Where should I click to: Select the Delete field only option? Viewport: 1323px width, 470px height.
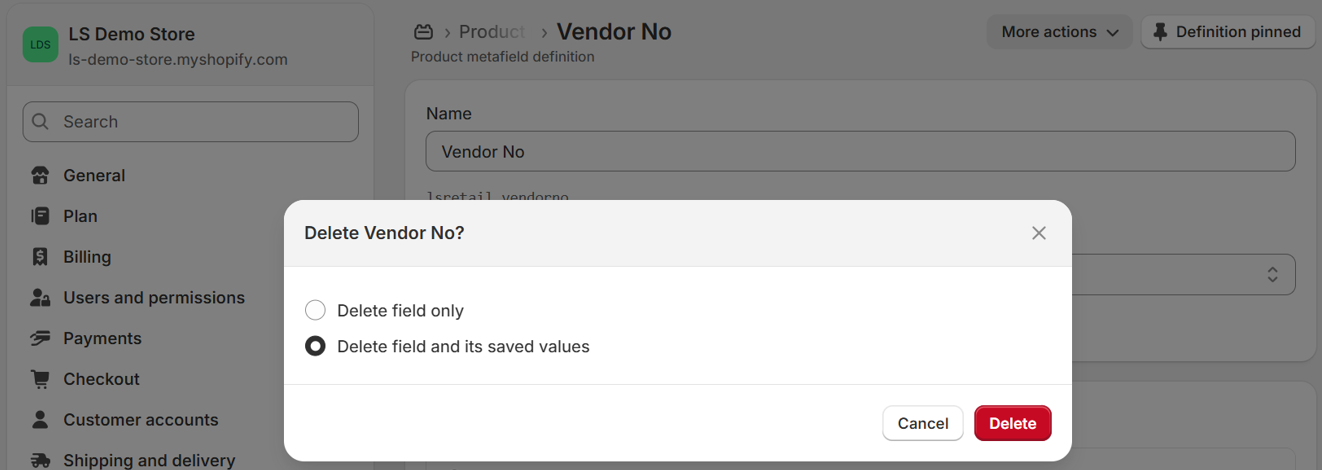315,310
